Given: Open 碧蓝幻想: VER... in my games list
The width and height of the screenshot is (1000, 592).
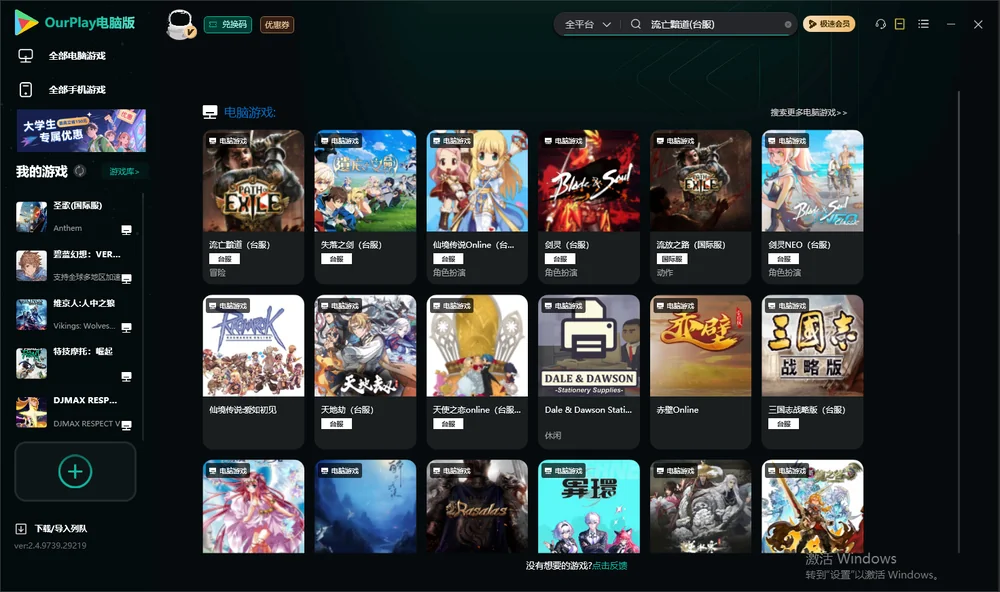Looking at the screenshot, I should (75, 266).
